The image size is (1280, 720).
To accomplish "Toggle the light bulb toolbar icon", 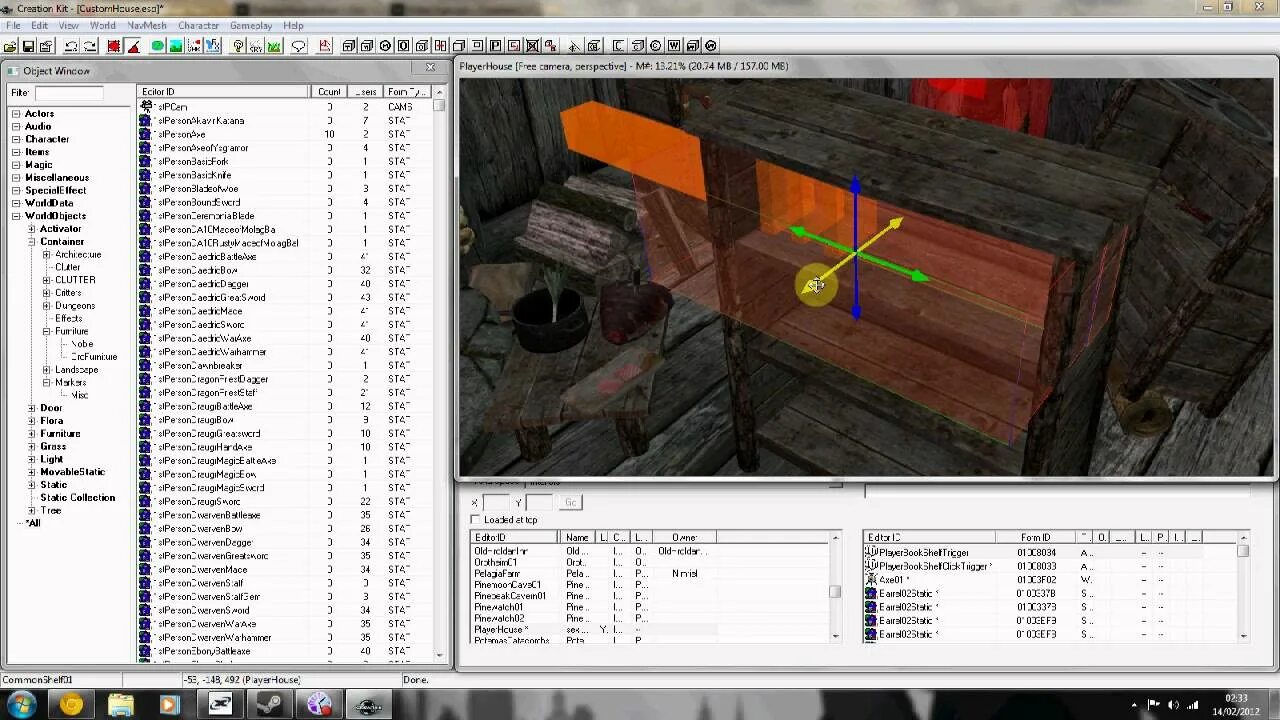I will [x=238, y=46].
